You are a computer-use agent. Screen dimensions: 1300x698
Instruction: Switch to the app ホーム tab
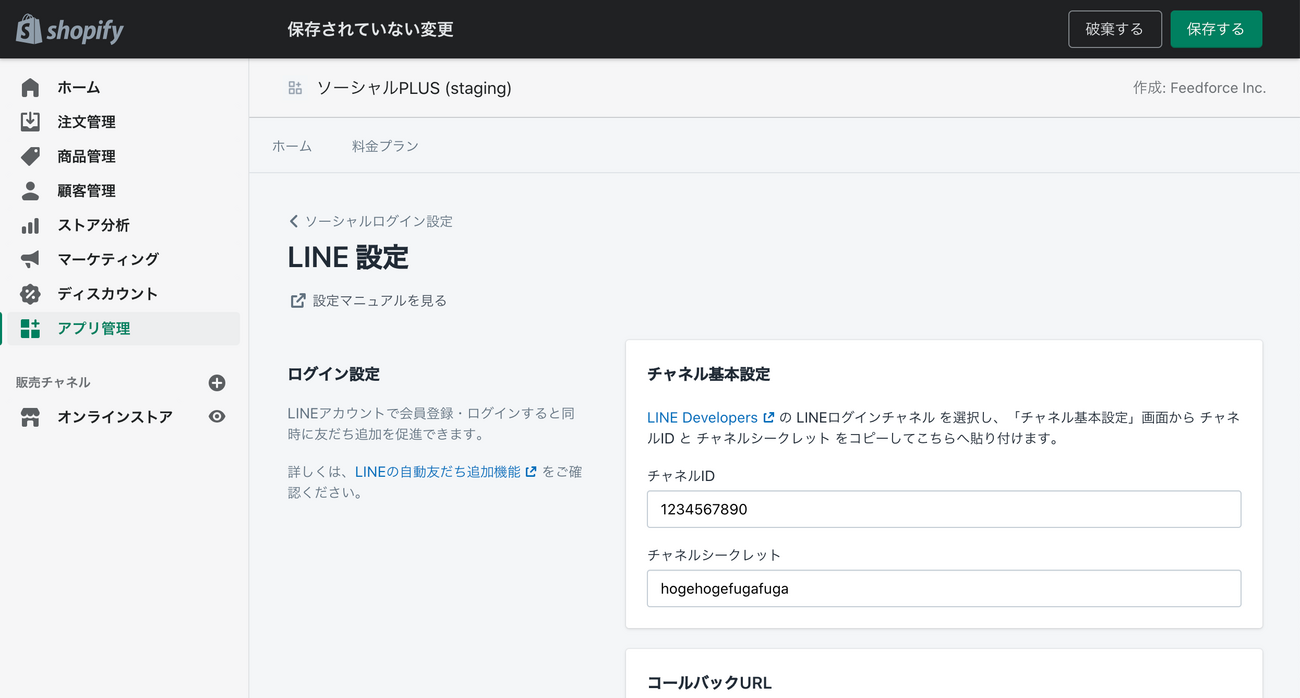pyautogui.click(x=292, y=146)
